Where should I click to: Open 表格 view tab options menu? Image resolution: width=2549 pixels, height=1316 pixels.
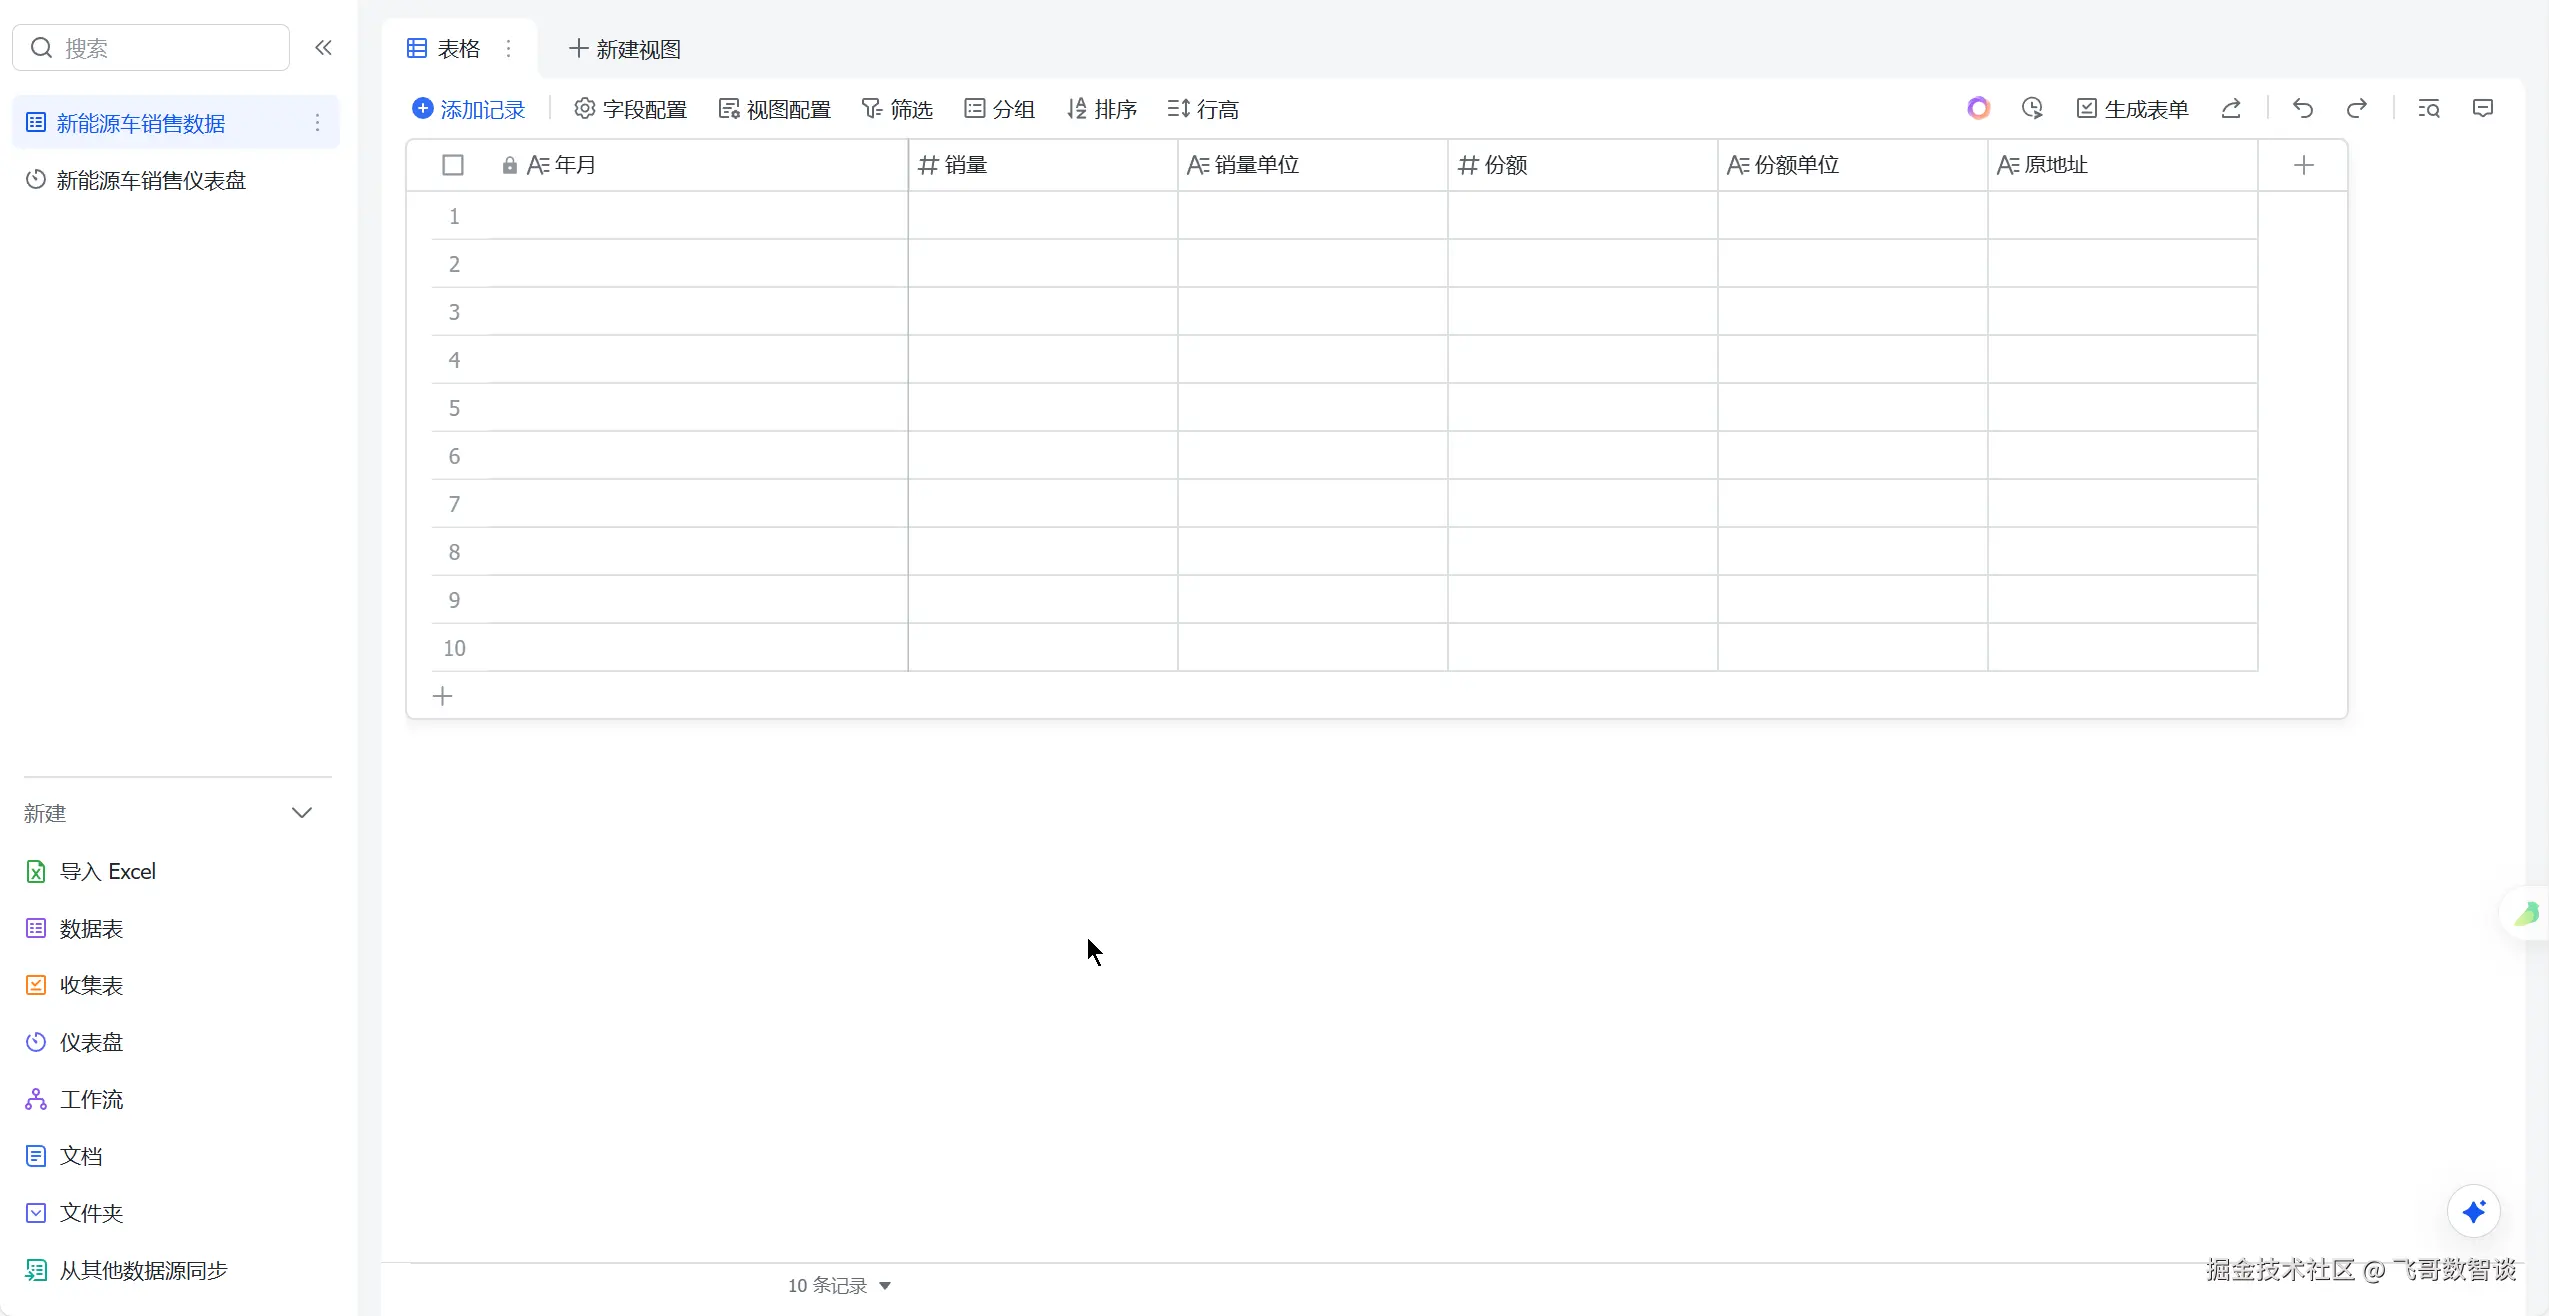[x=508, y=48]
